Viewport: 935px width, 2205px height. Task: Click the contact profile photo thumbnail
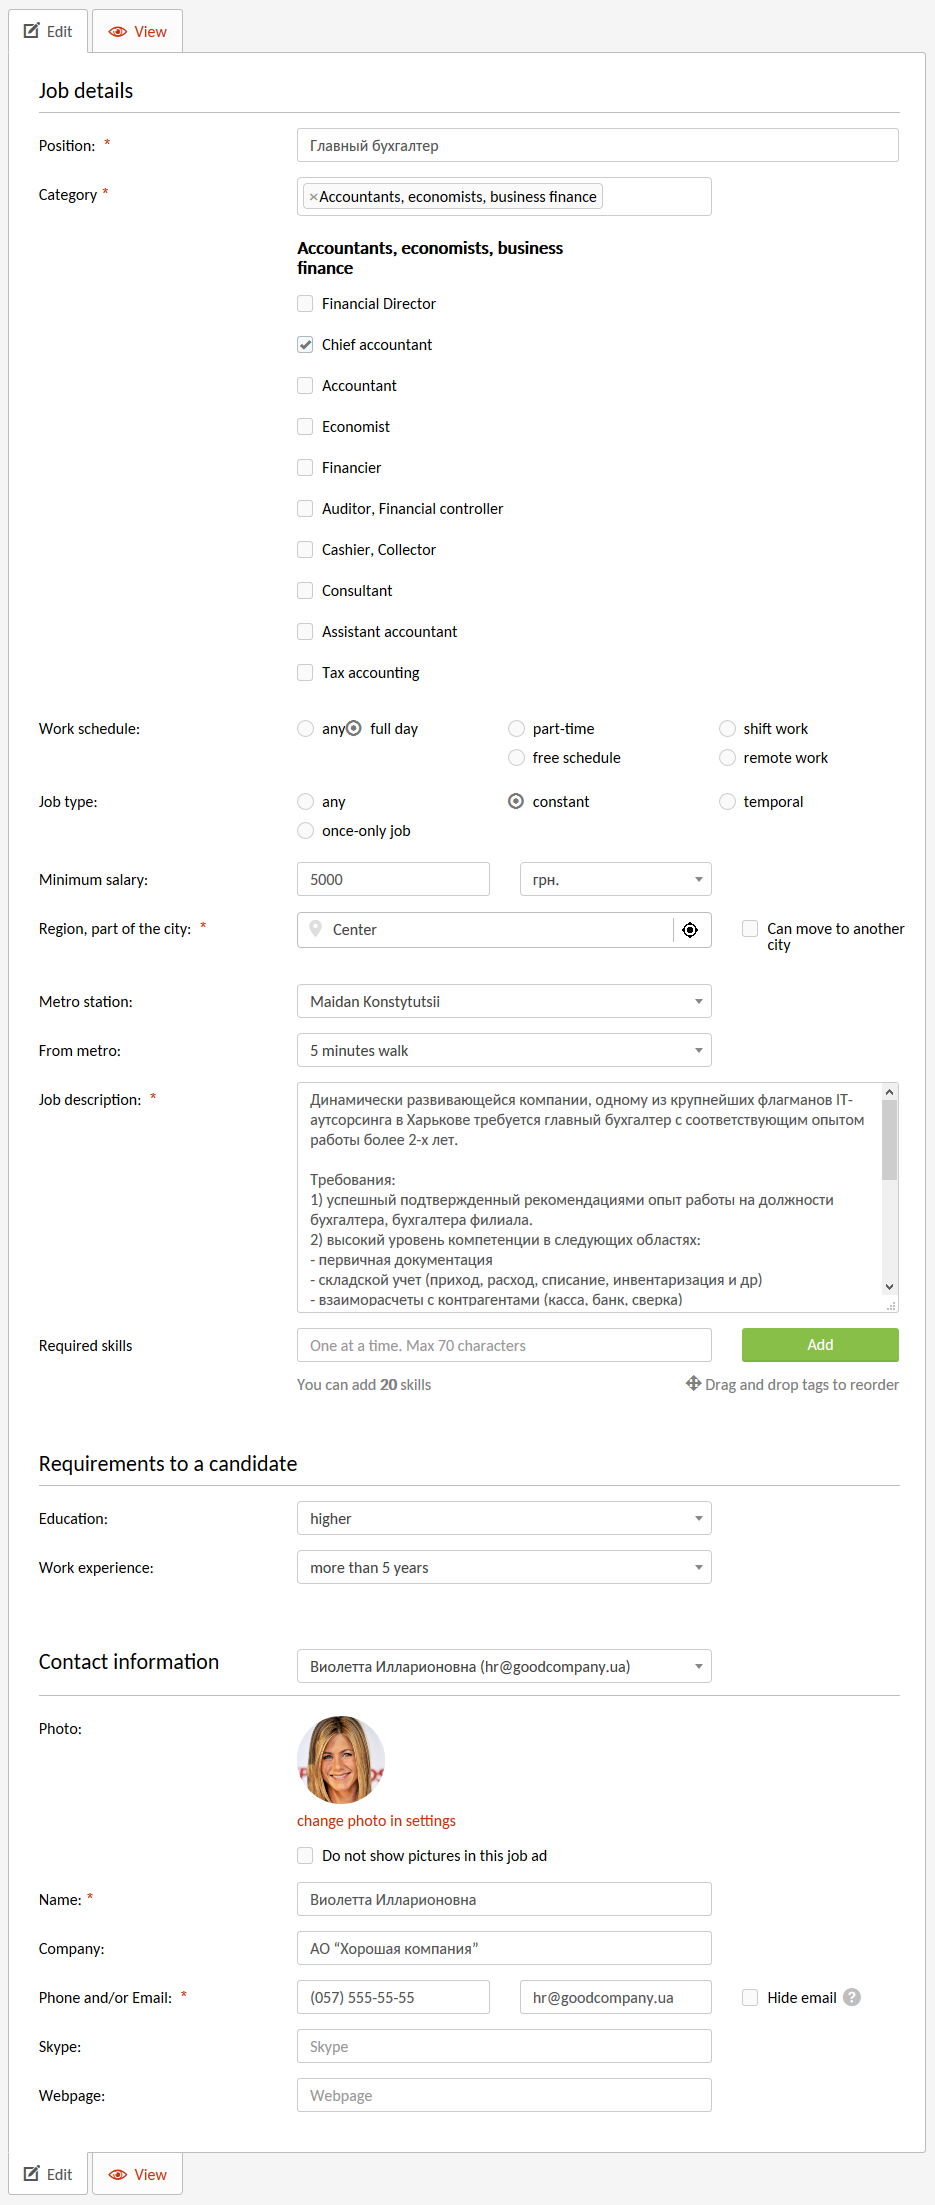[x=341, y=1760]
